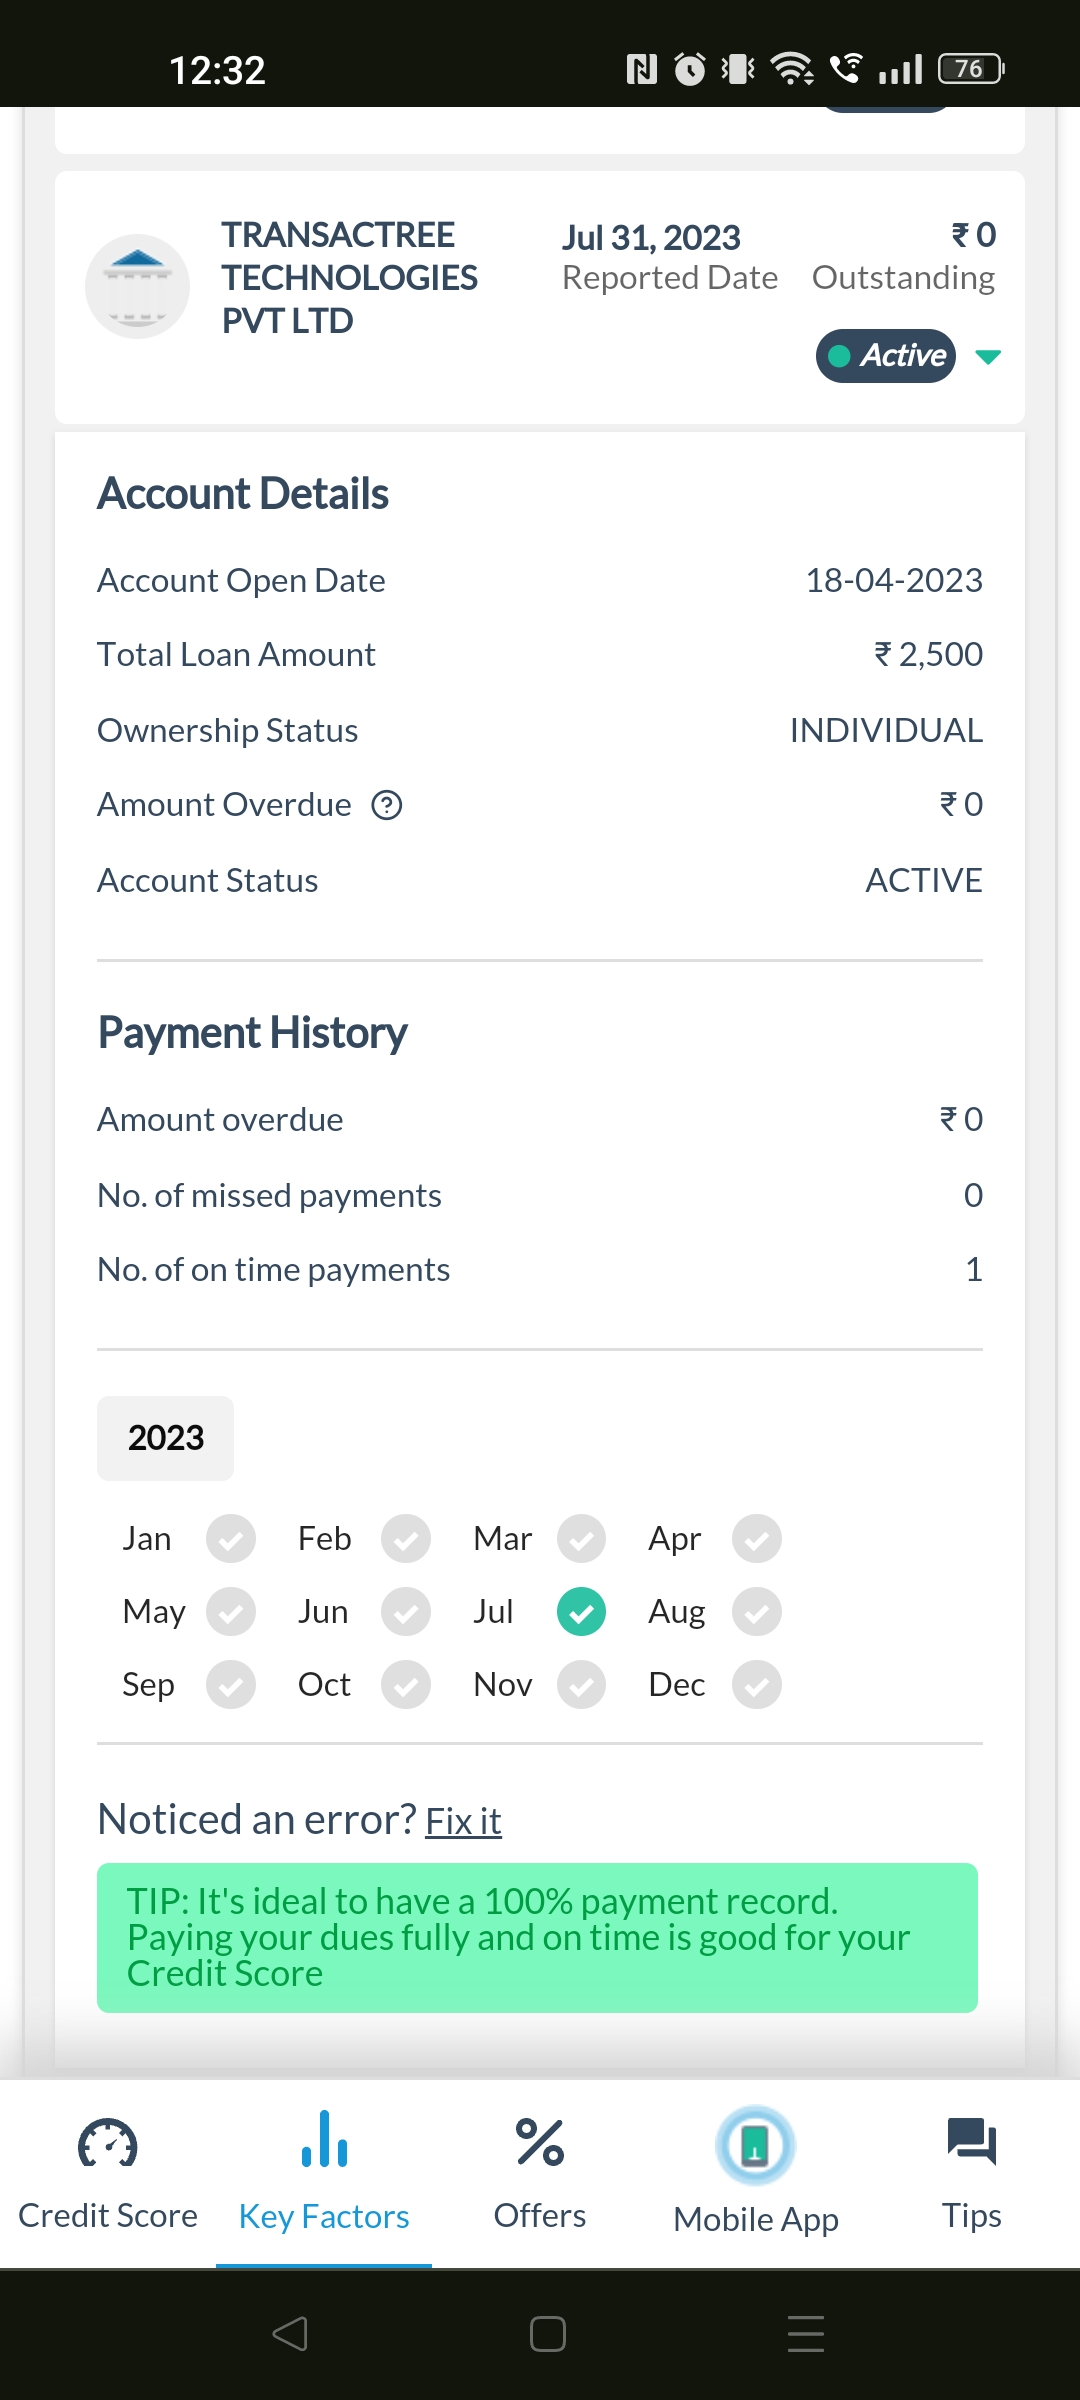Tap the April payment status checkmark
1080x2400 pixels.
756,1539
